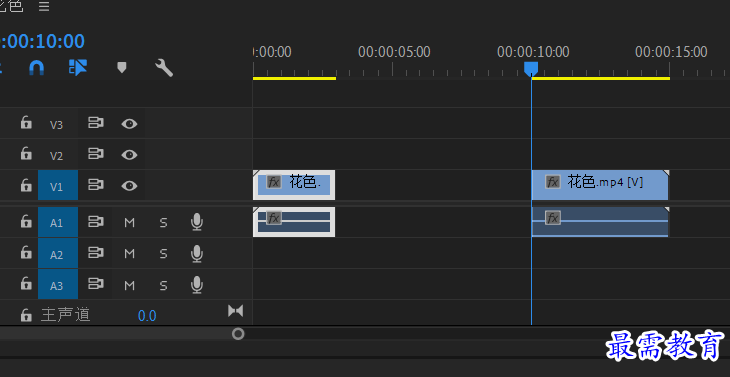Click the Linked Selection icon
The width and height of the screenshot is (730, 377).
coord(78,67)
